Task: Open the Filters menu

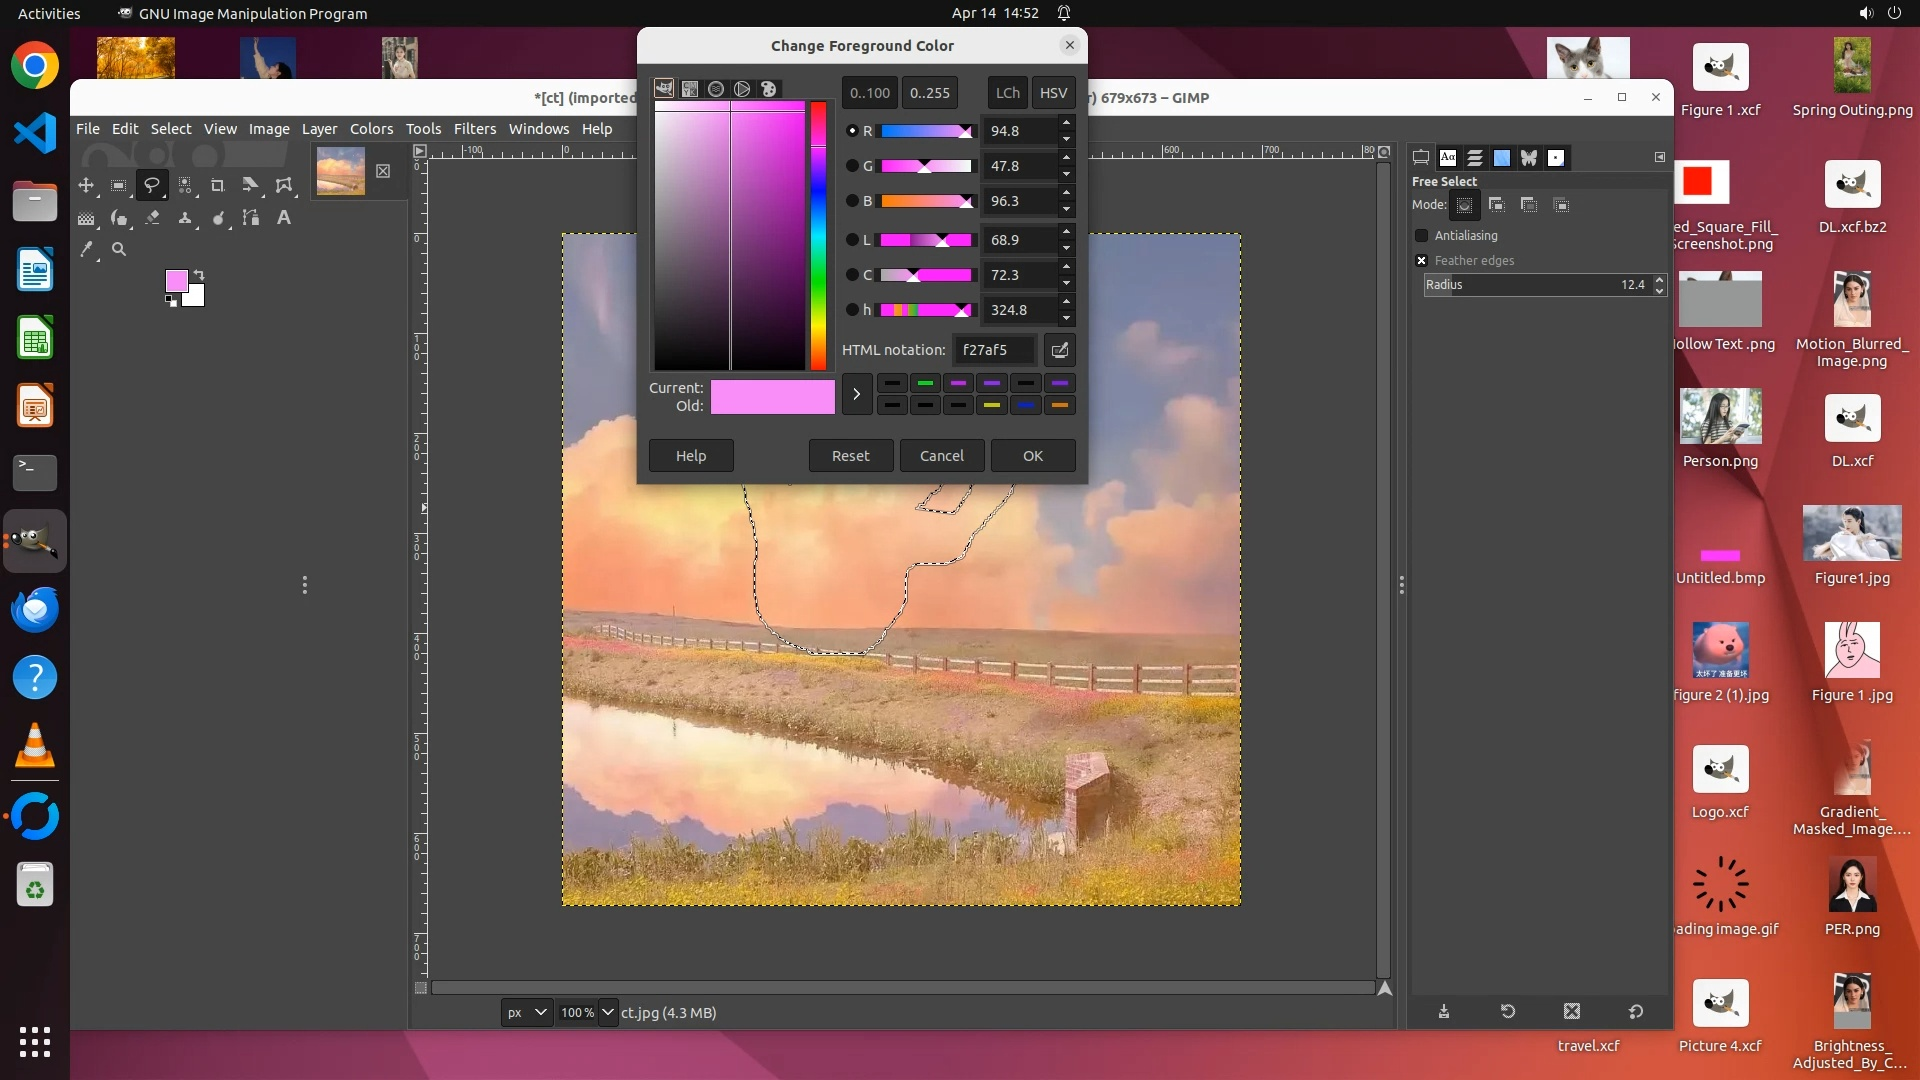Action: pos(474,129)
